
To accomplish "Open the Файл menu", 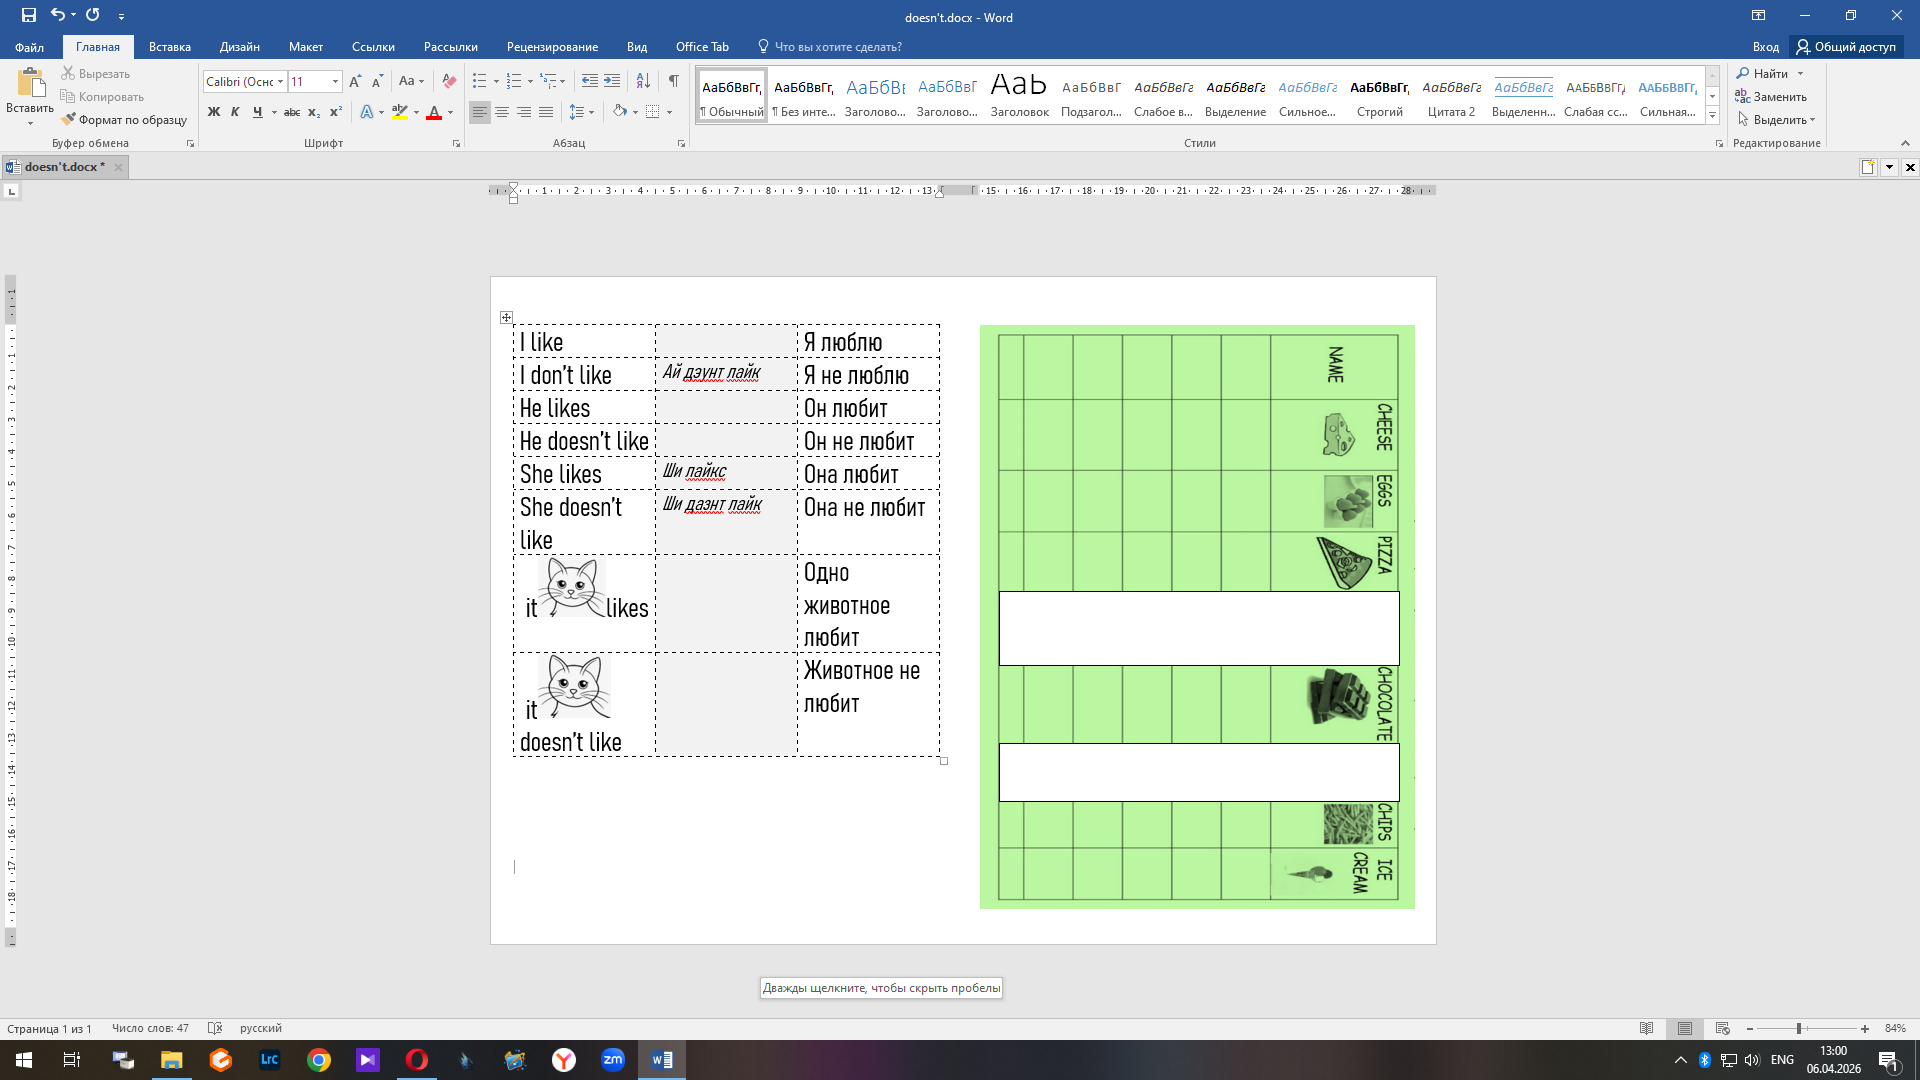I will tap(29, 47).
